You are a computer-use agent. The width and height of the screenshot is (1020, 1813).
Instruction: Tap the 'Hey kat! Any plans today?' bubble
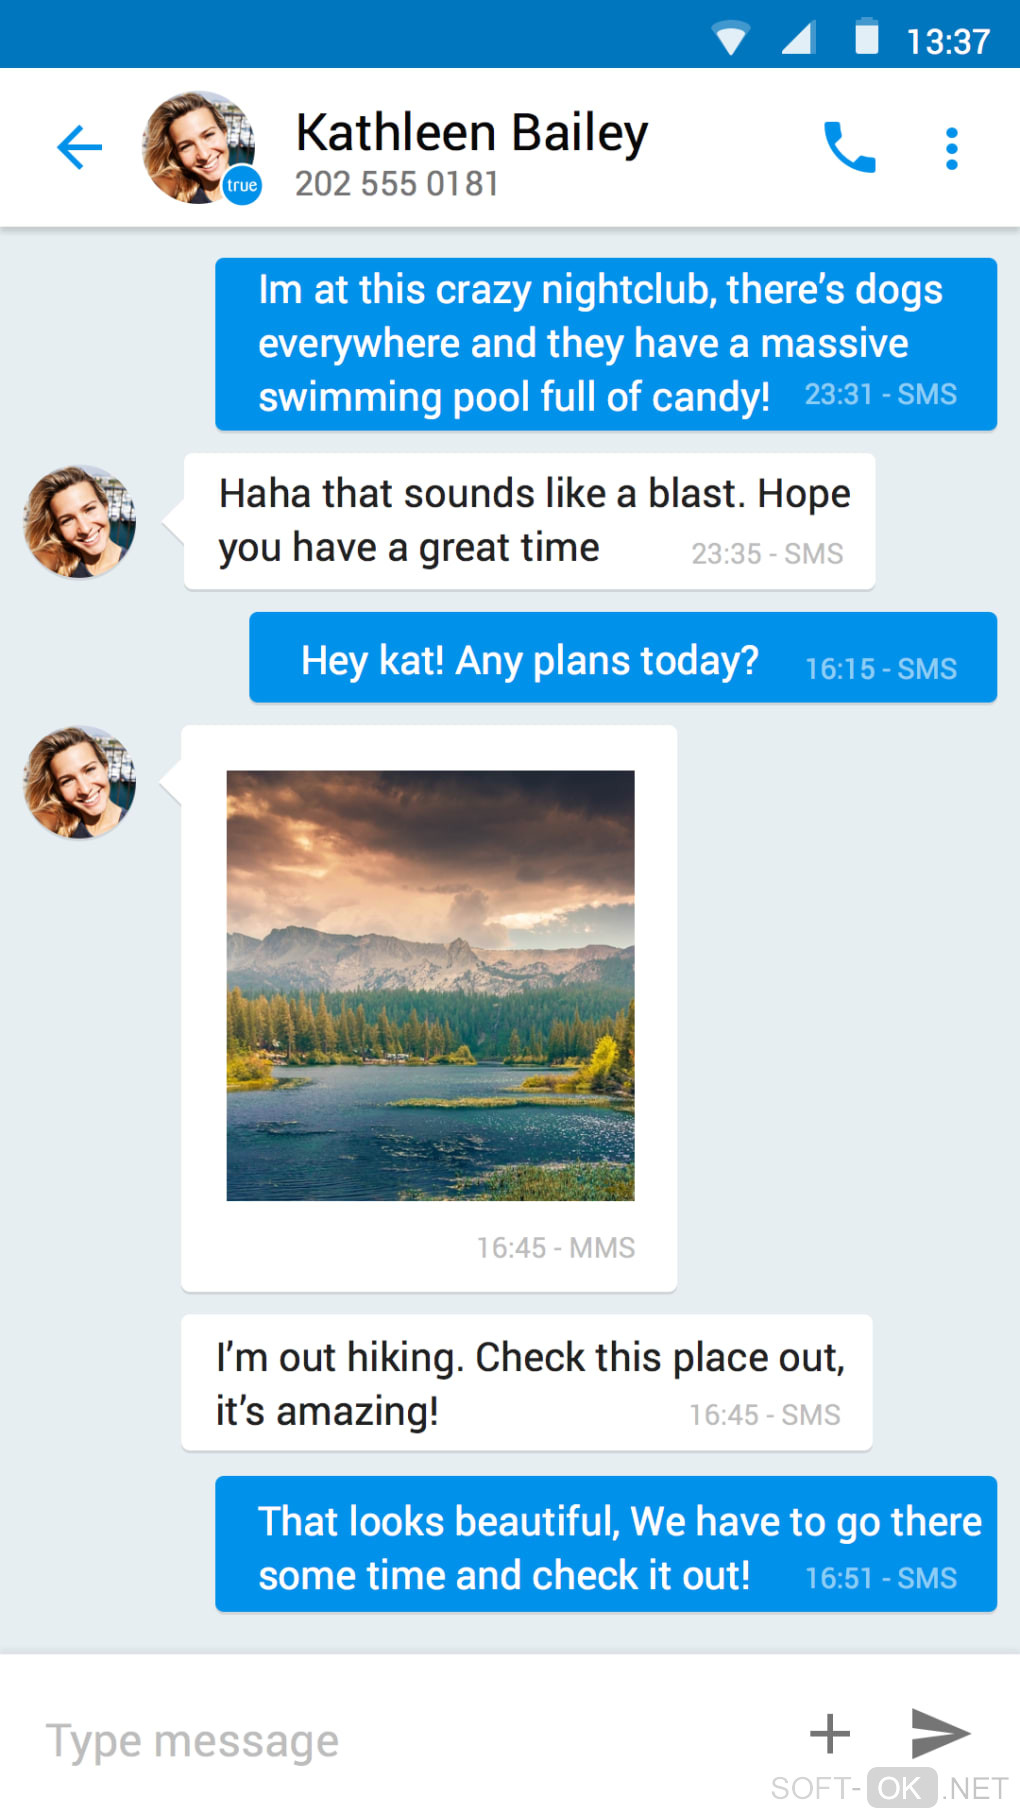click(x=622, y=658)
